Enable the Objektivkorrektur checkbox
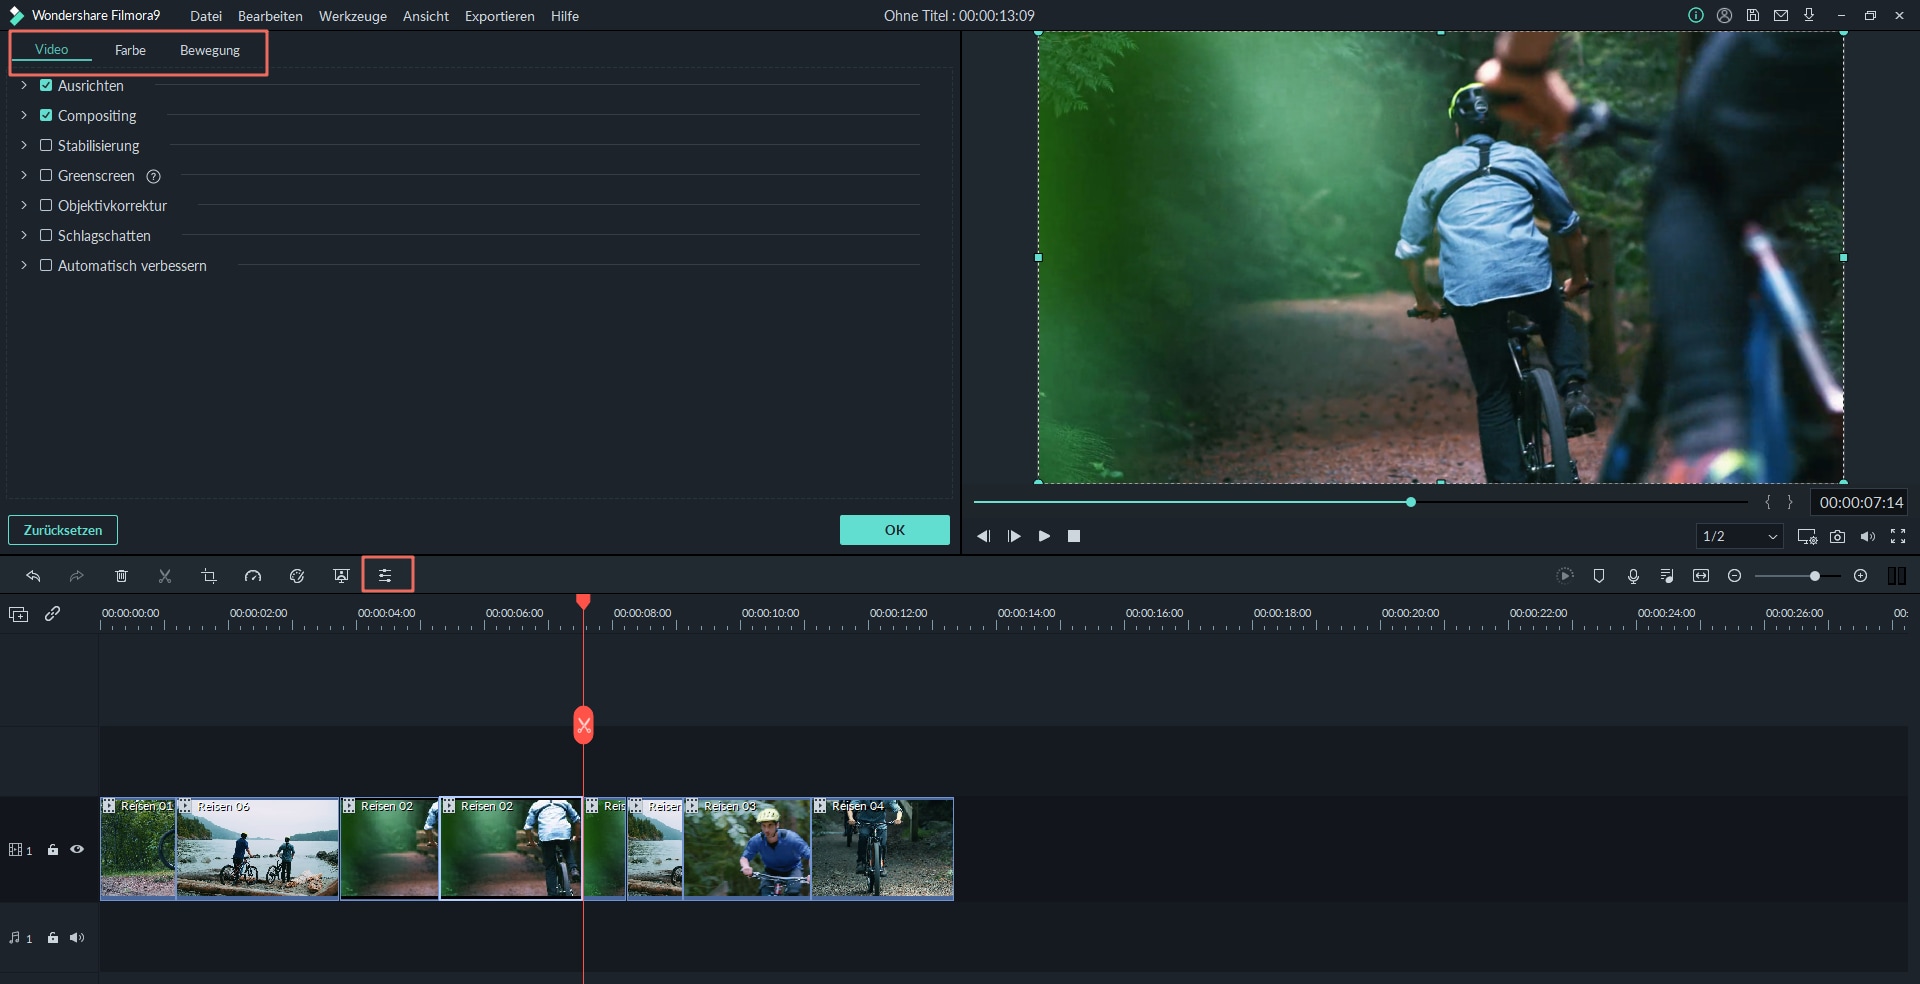The height and width of the screenshot is (984, 1920). tap(46, 206)
